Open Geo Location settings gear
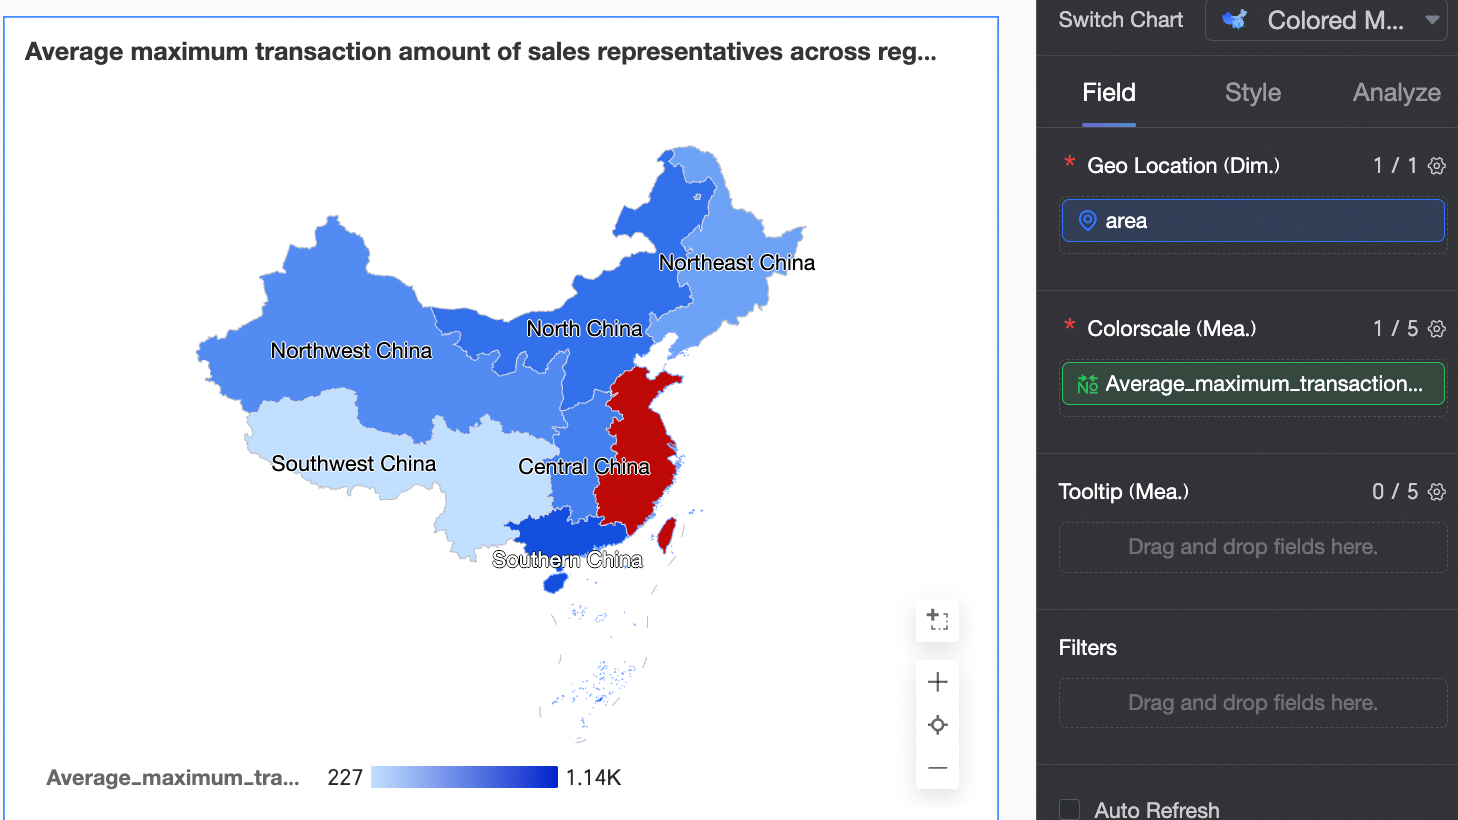Screen dimensions: 1458x820 pos(1437,166)
